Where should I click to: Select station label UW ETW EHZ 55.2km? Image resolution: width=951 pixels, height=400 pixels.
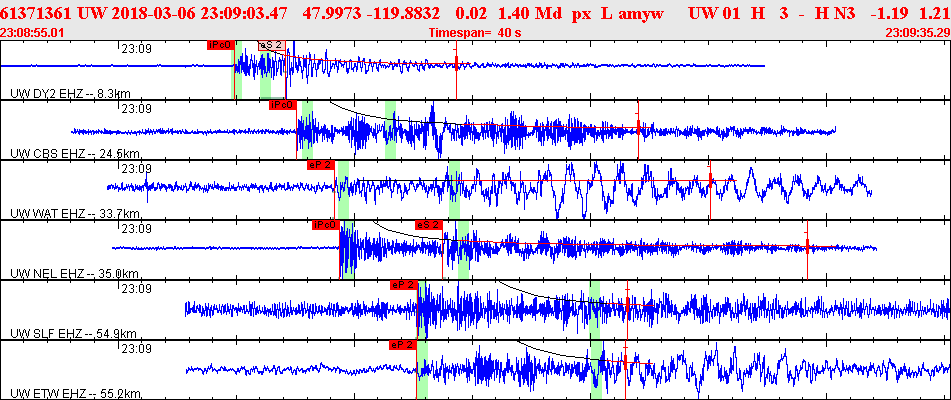pyautogui.click(x=75, y=393)
